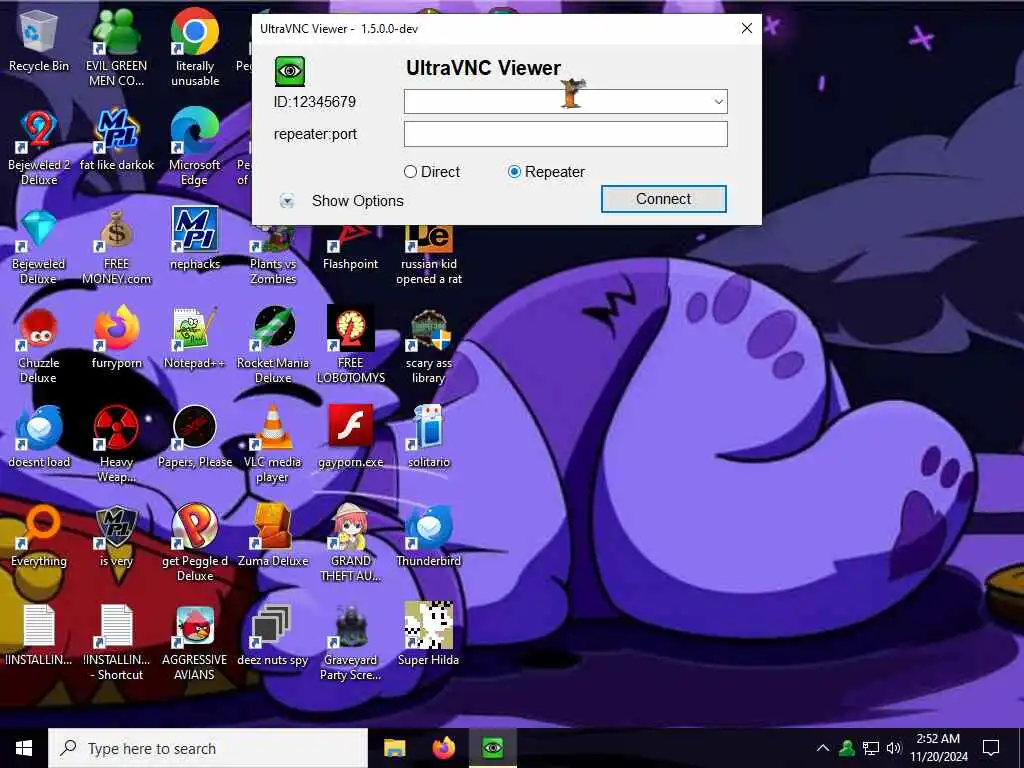Focus the repeater:port input field
This screenshot has width=1024, height=768.
[566, 134]
